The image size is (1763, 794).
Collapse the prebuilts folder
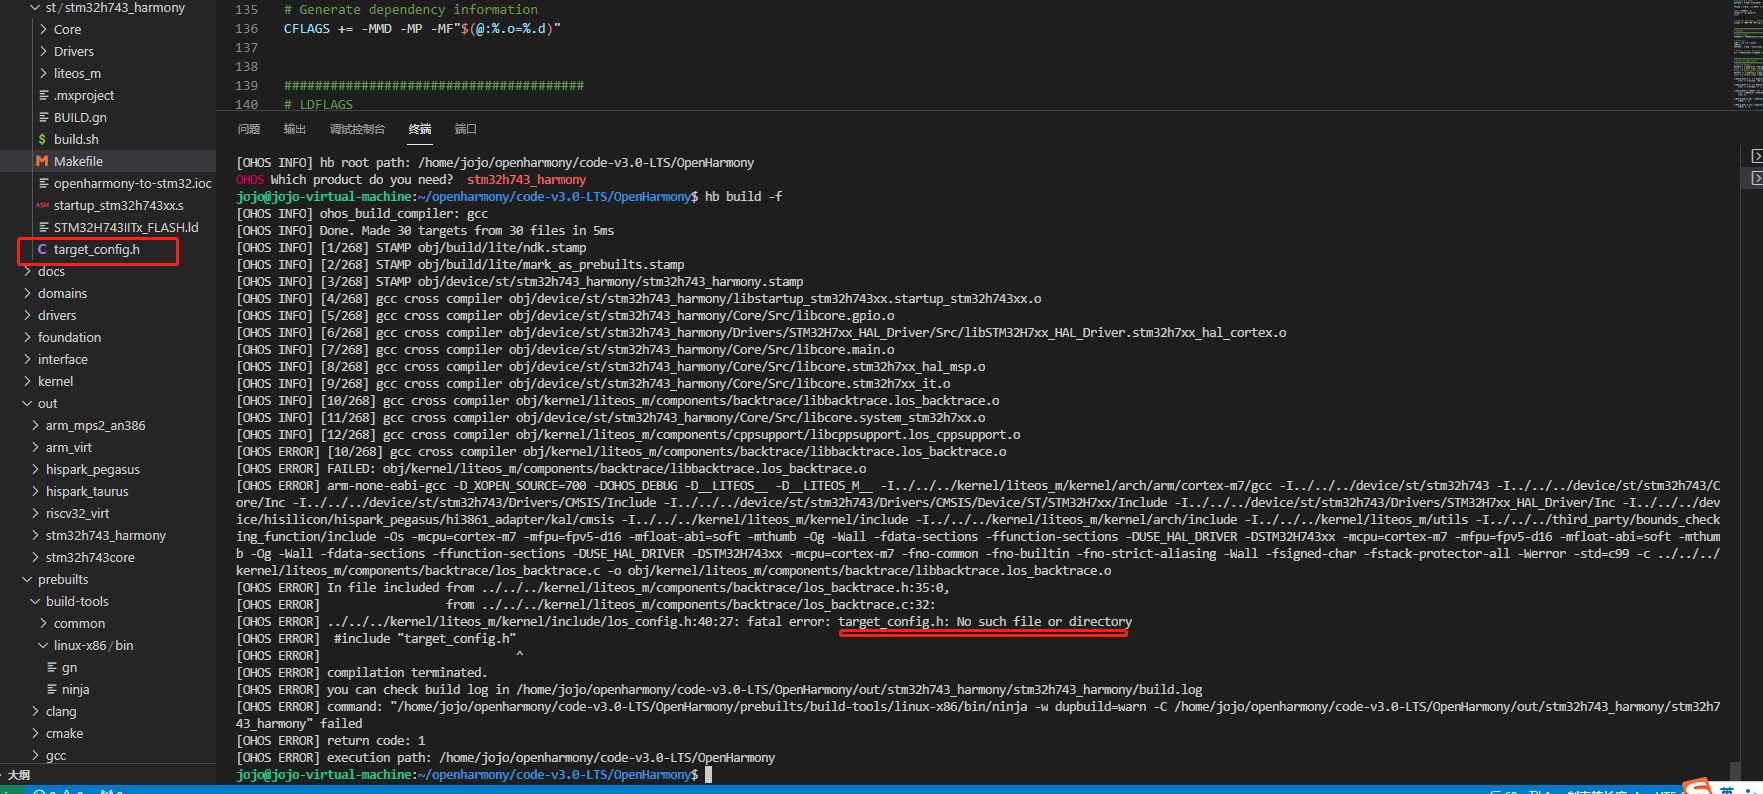(x=27, y=579)
